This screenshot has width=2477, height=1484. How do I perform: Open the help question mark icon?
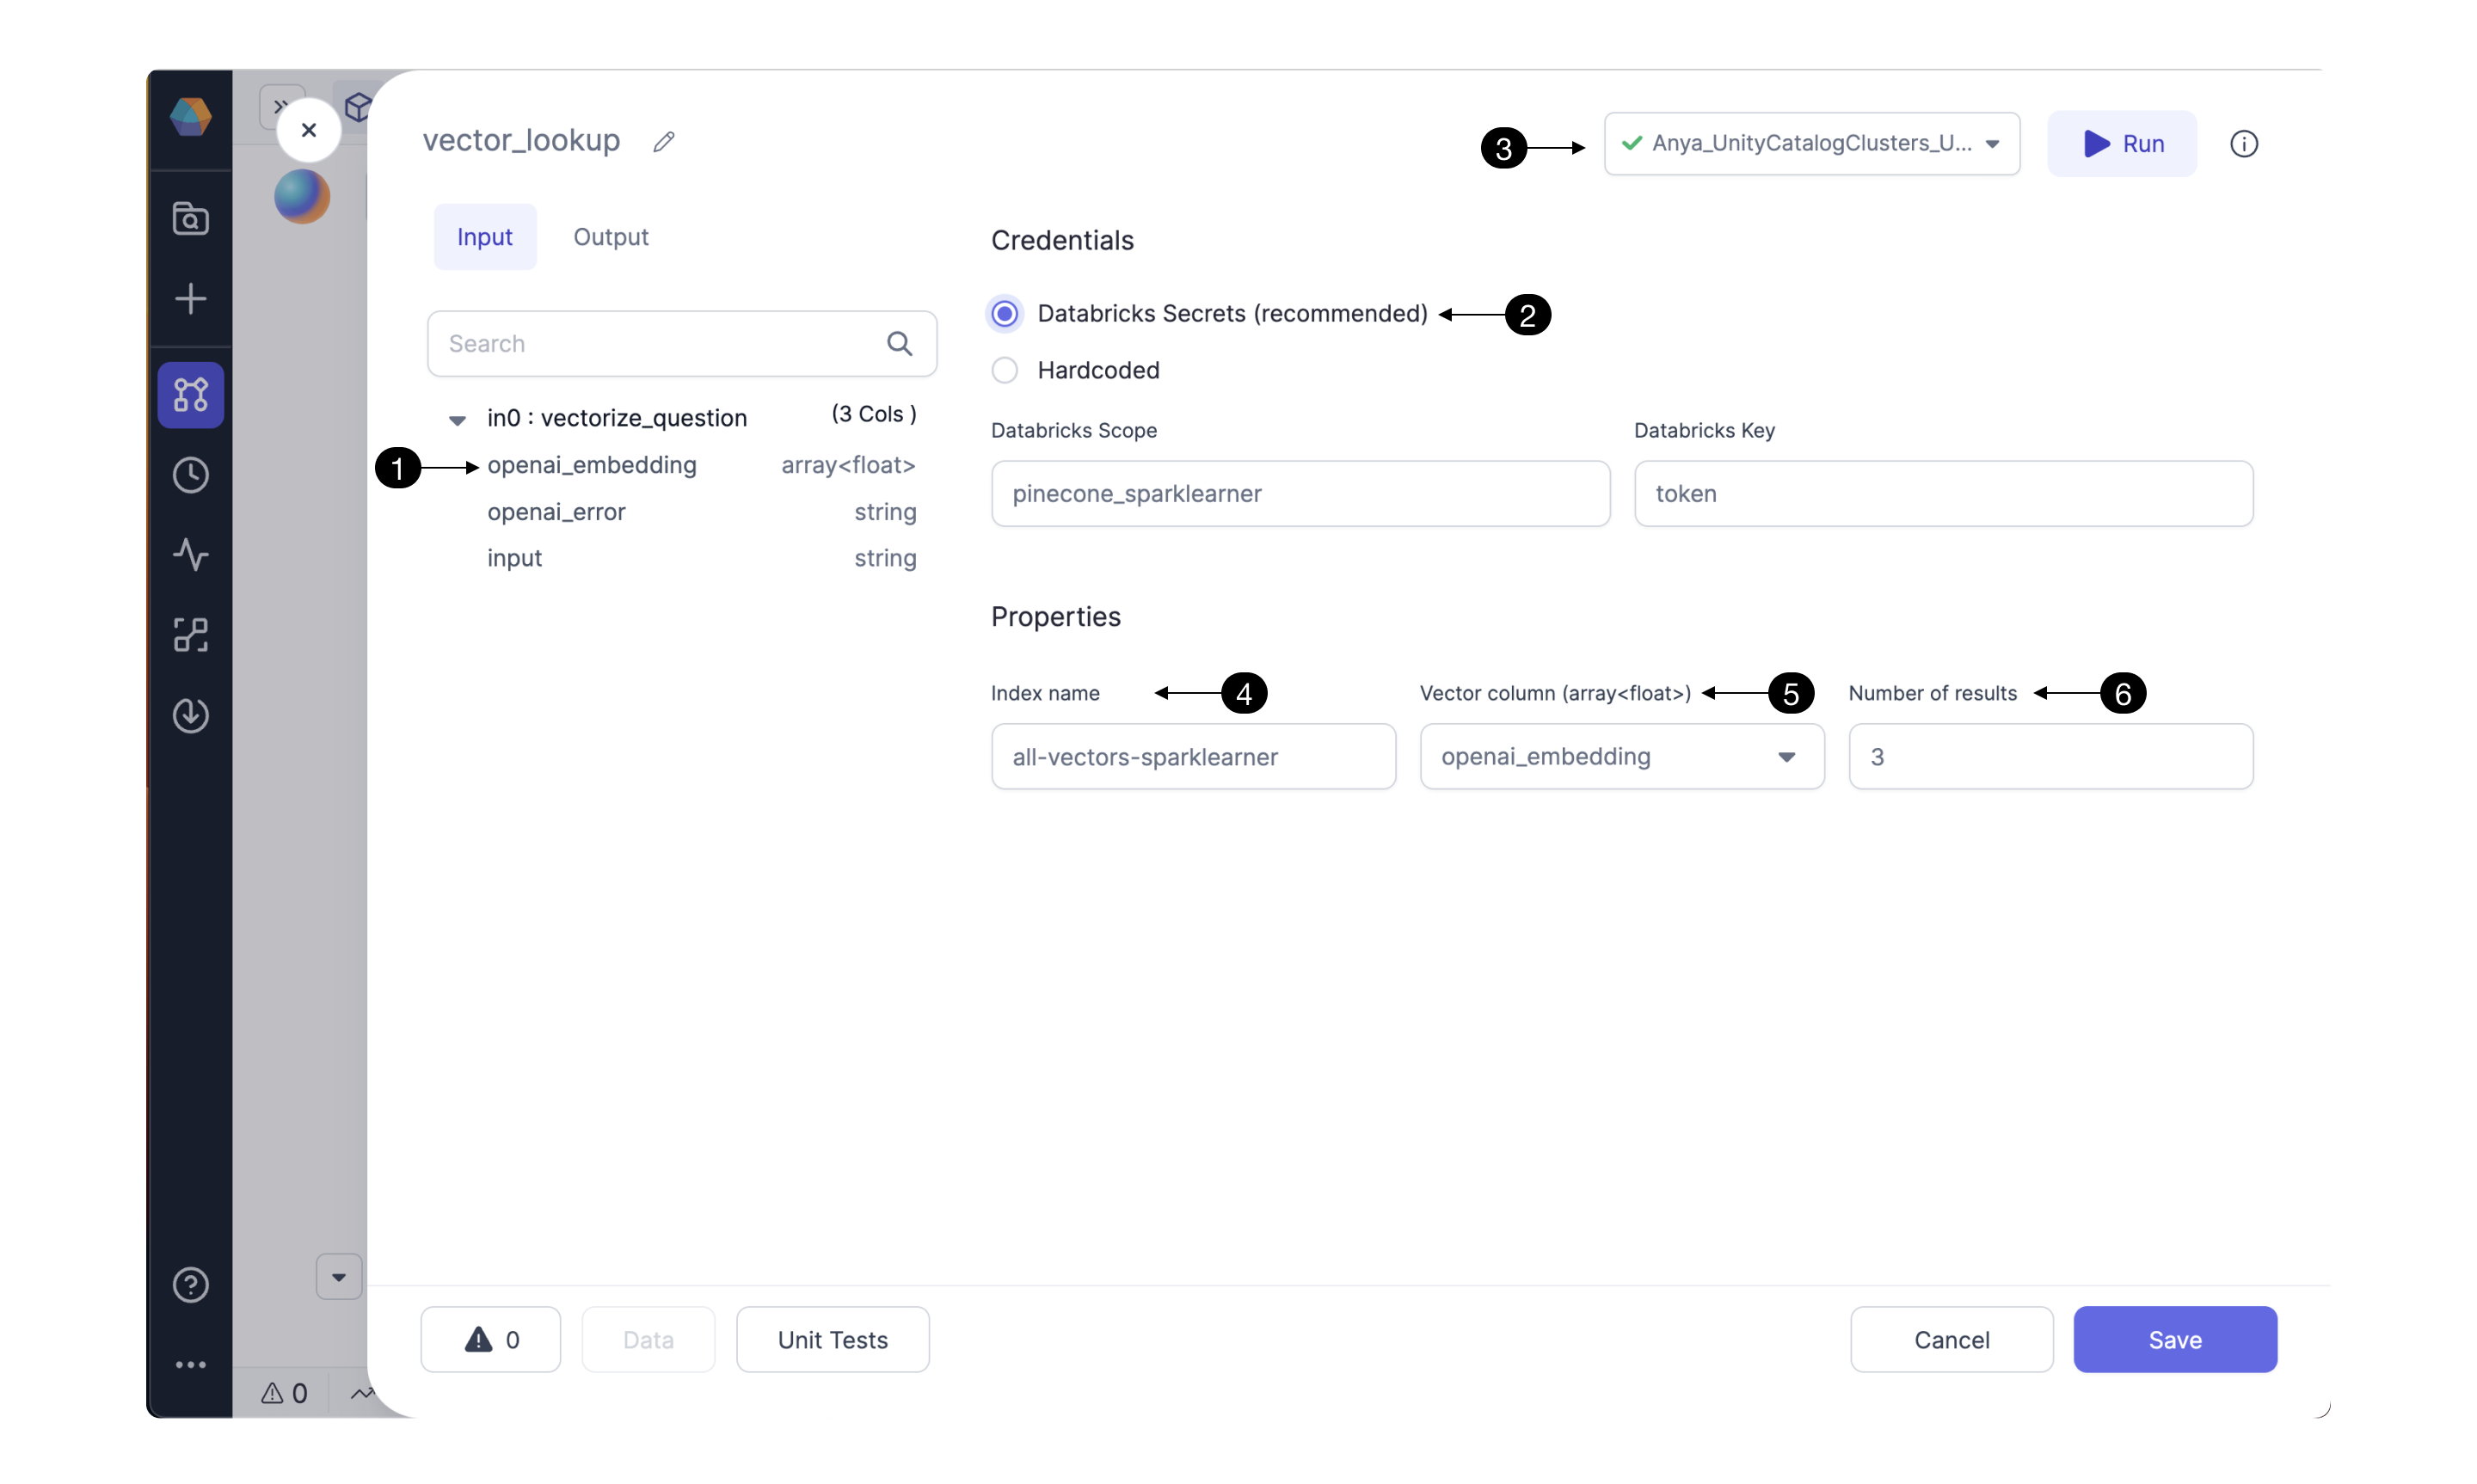point(190,1284)
